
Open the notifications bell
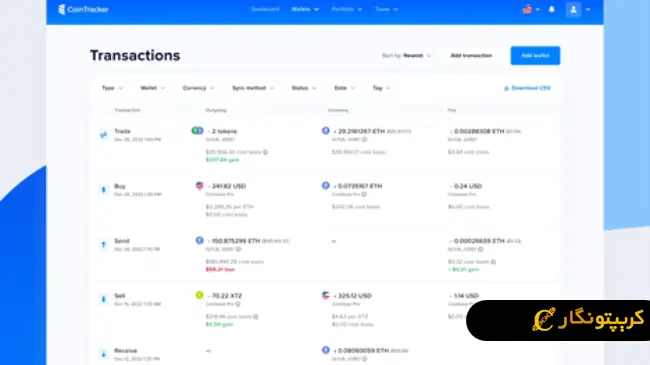(551, 9)
